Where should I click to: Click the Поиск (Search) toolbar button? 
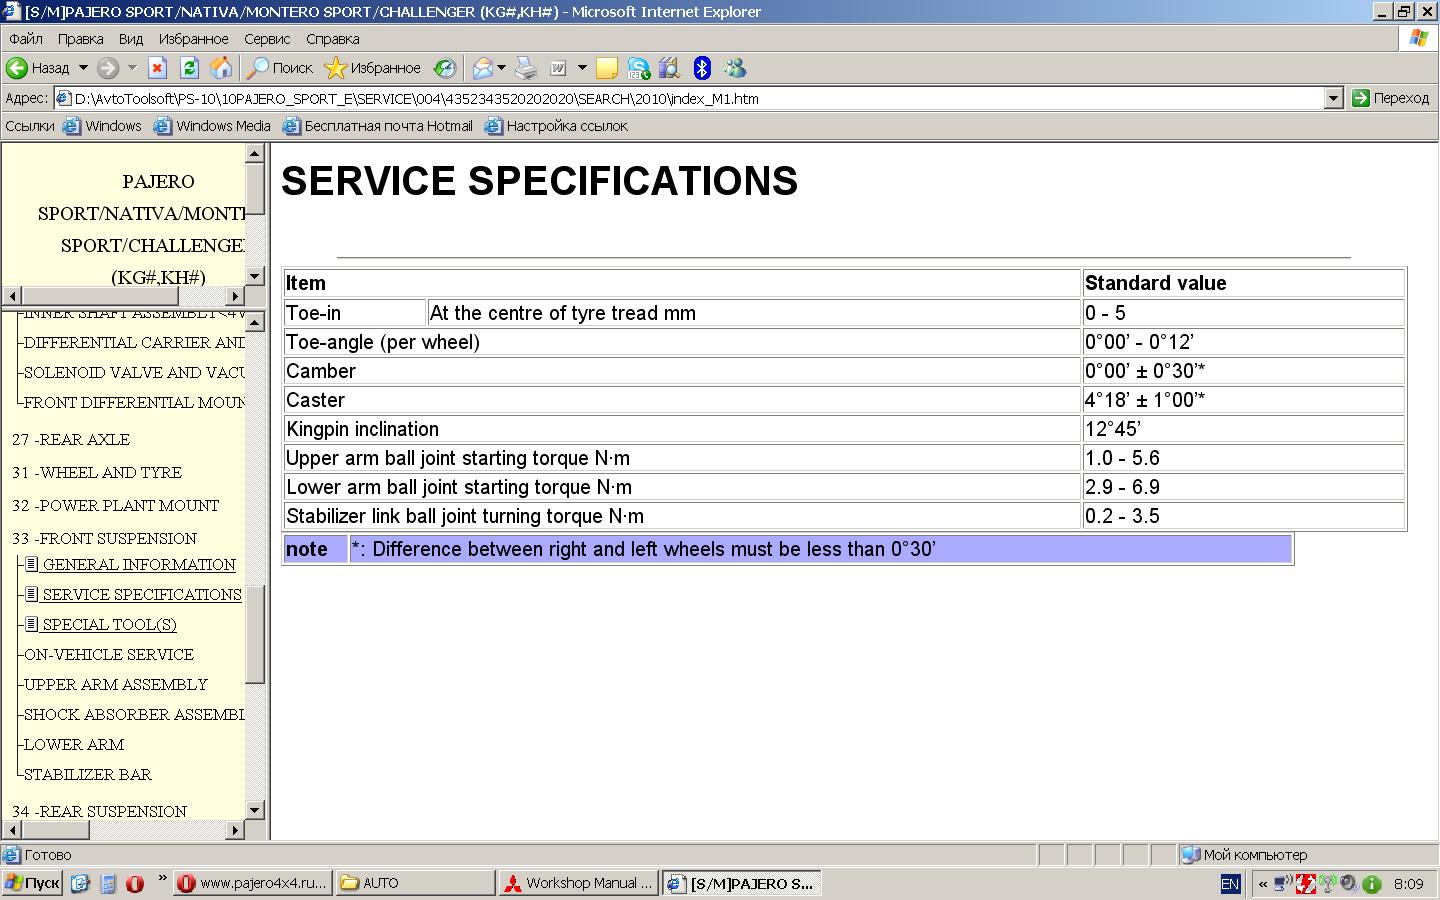pyautogui.click(x=281, y=68)
